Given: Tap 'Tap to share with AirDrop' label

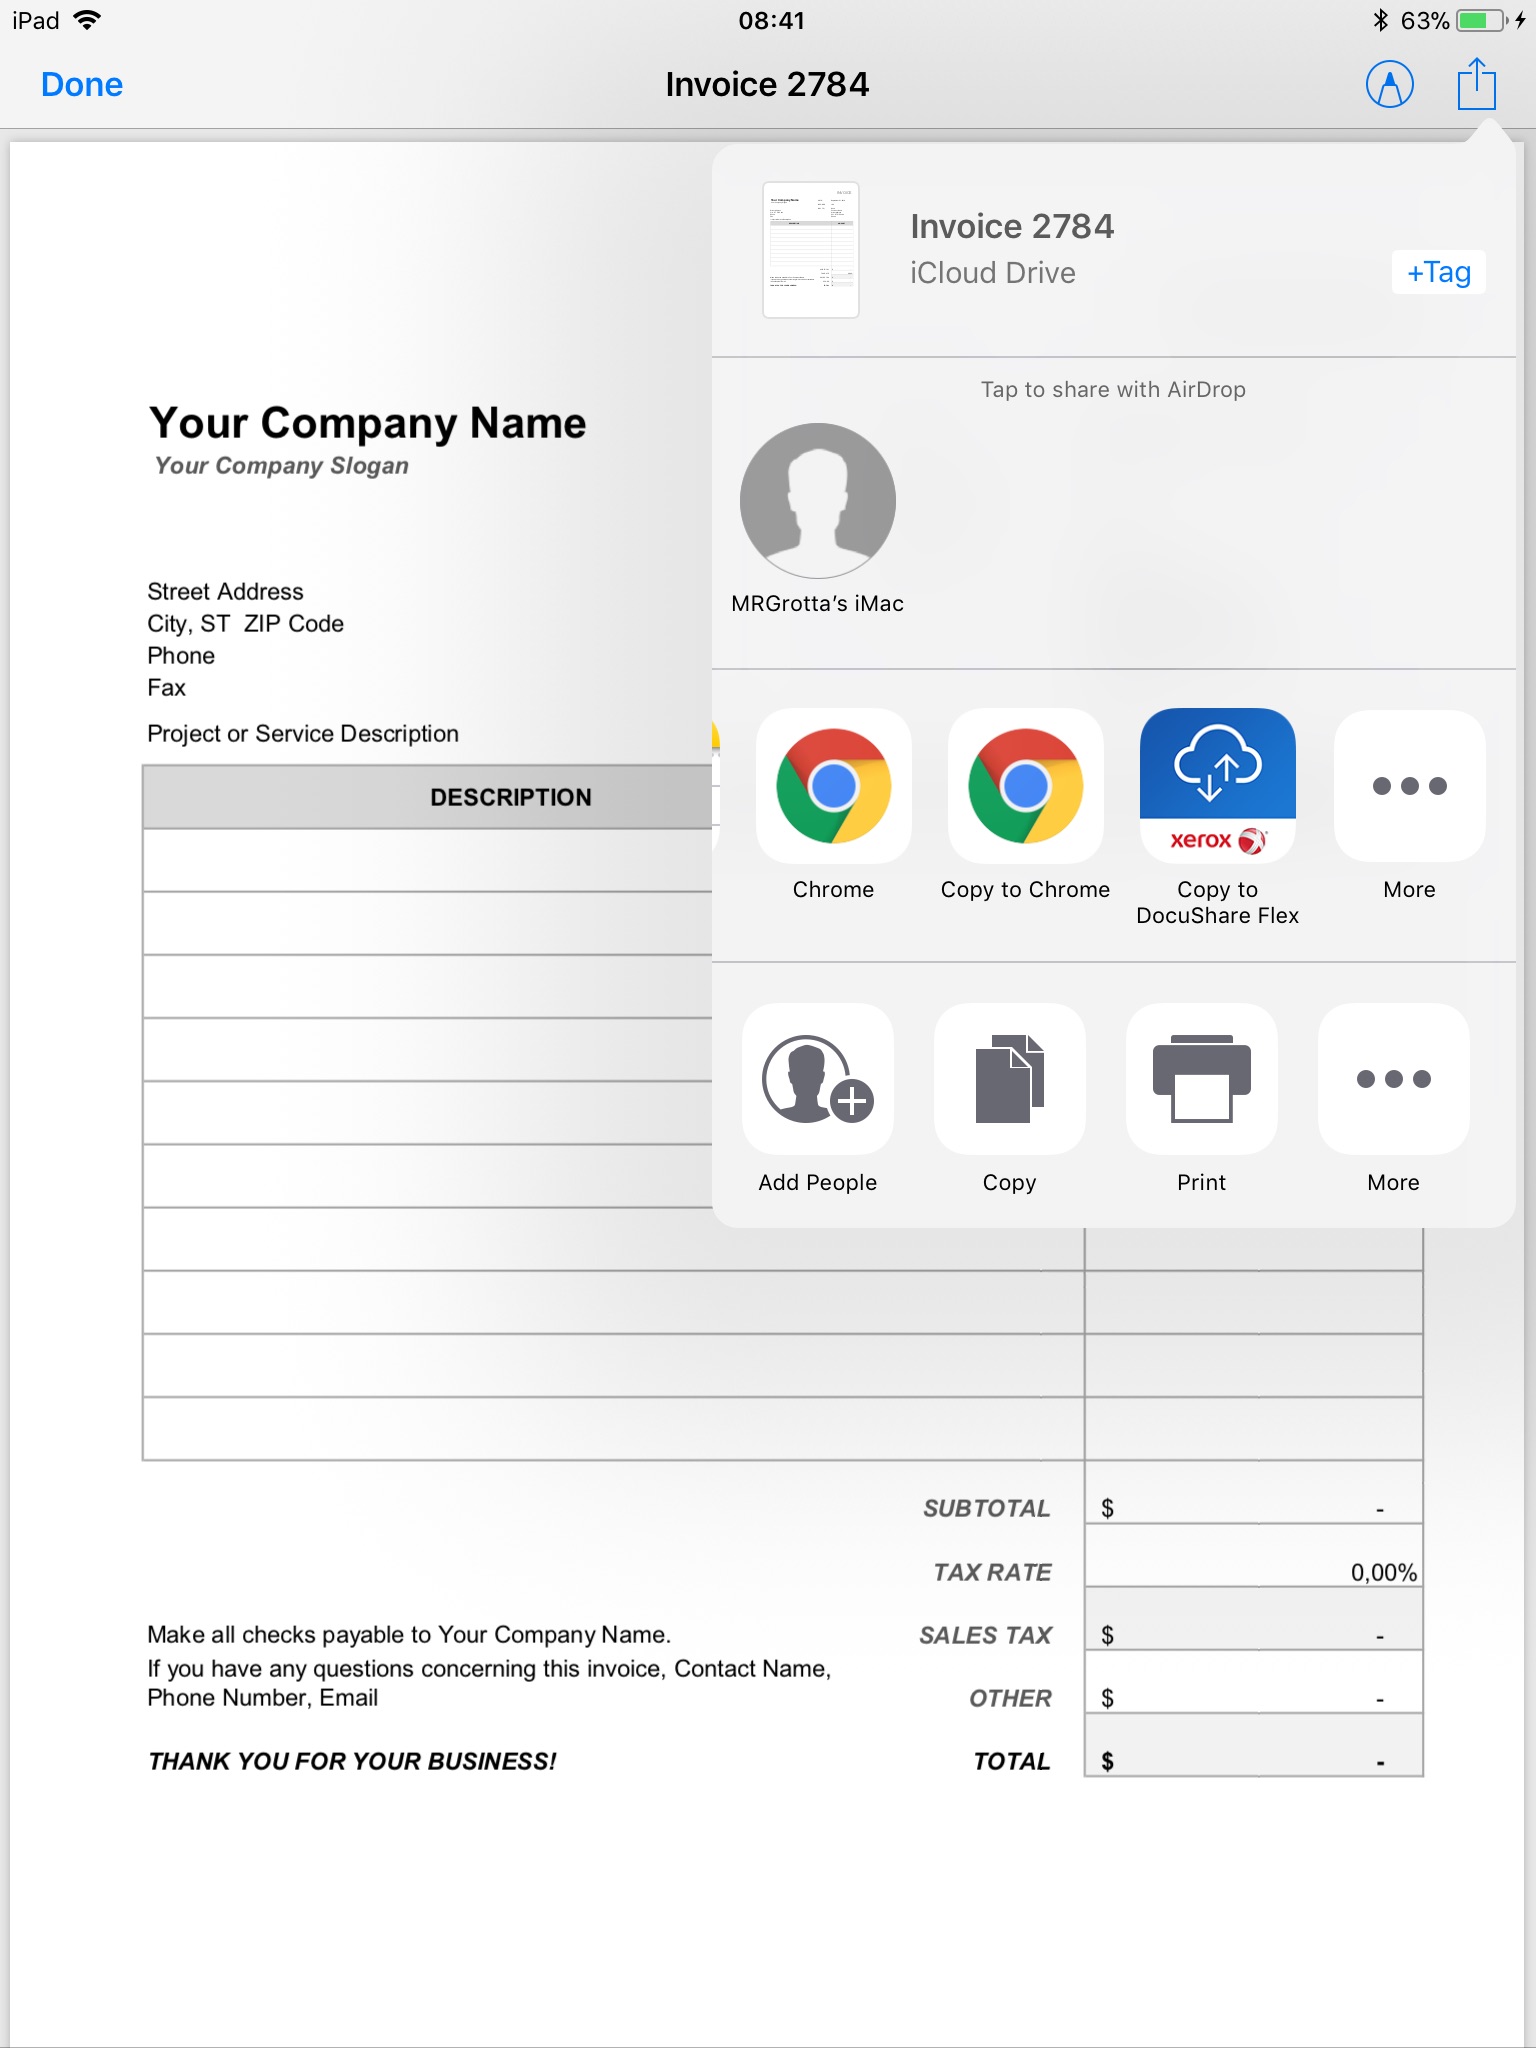Looking at the screenshot, I should click(x=1113, y=390).
